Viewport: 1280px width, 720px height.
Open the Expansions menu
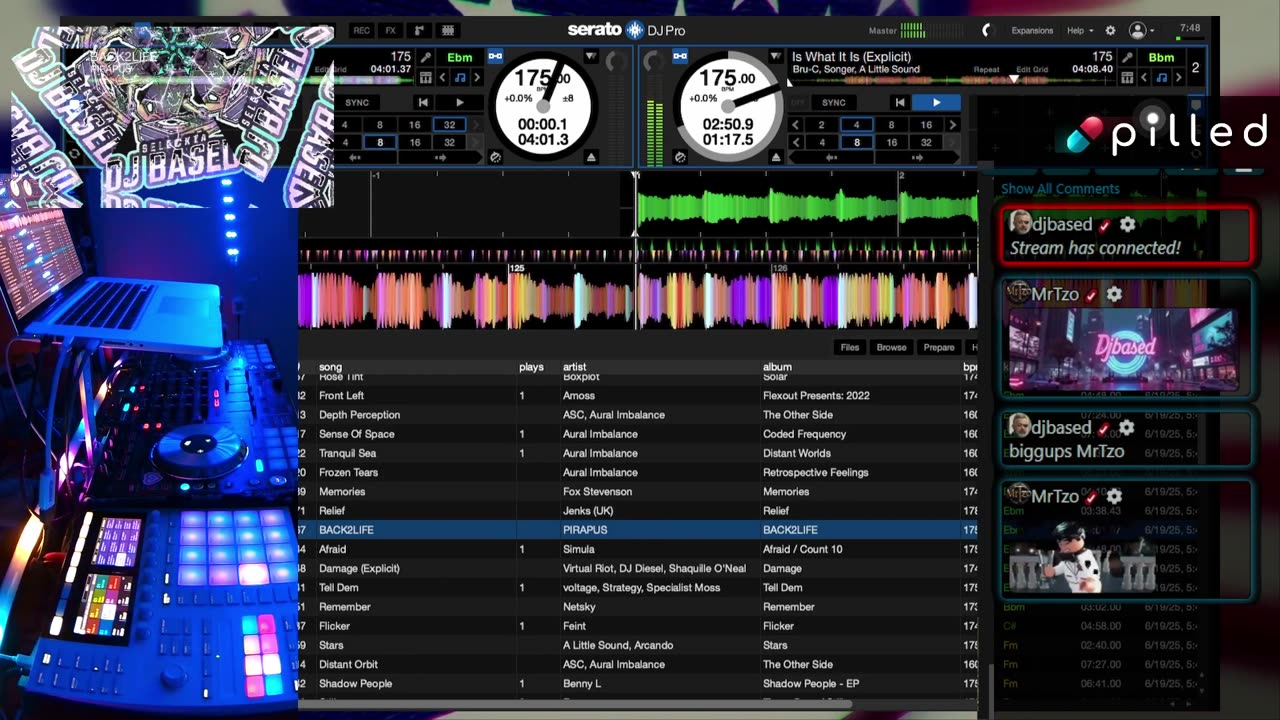tap(1032, 31)
